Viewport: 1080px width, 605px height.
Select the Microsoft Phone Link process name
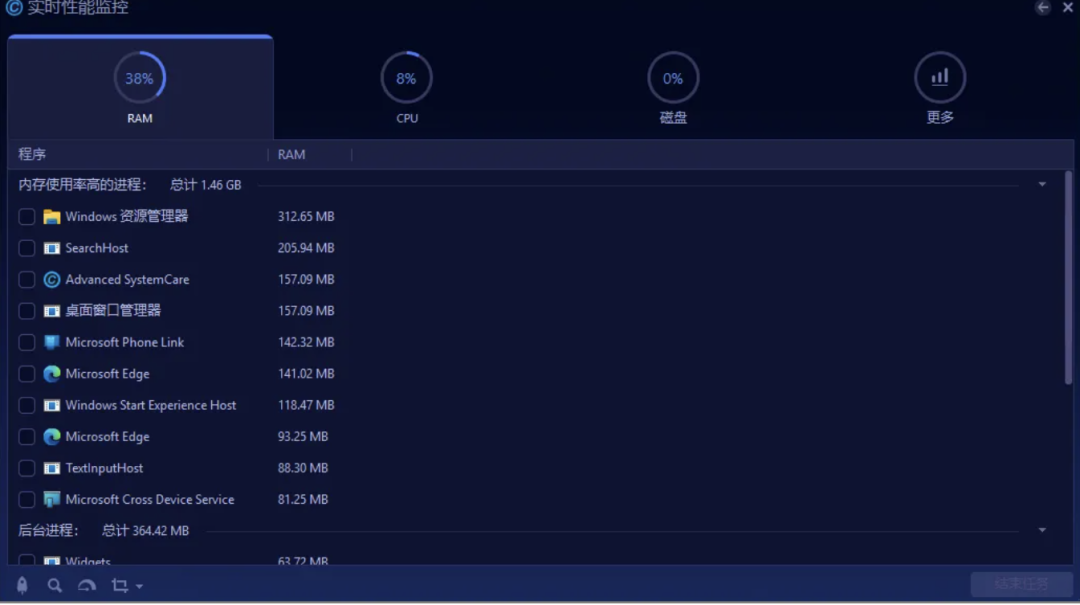[x=125, y=342]
